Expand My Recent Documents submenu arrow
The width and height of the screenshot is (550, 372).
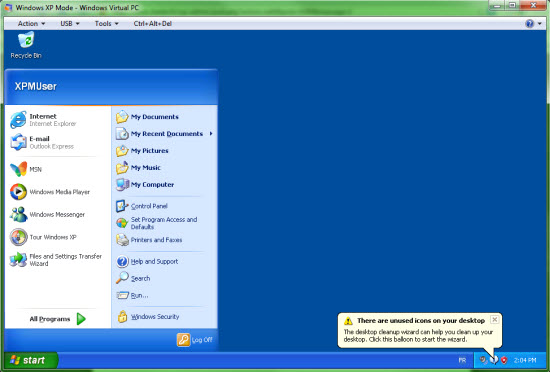pos(211,134)
